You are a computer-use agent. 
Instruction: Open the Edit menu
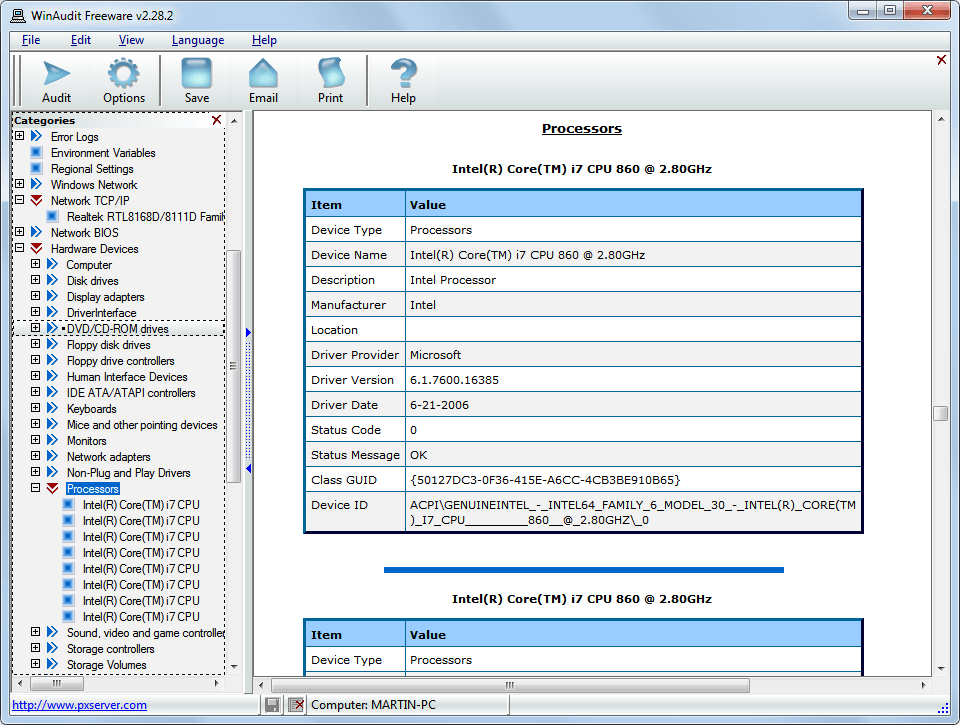[81, 40]
